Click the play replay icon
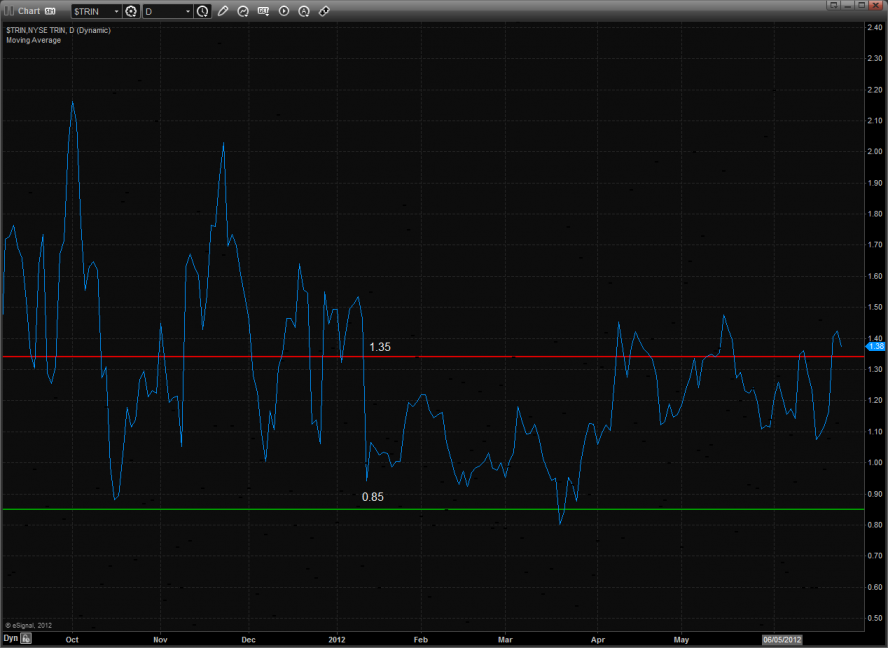 point(284,11)
